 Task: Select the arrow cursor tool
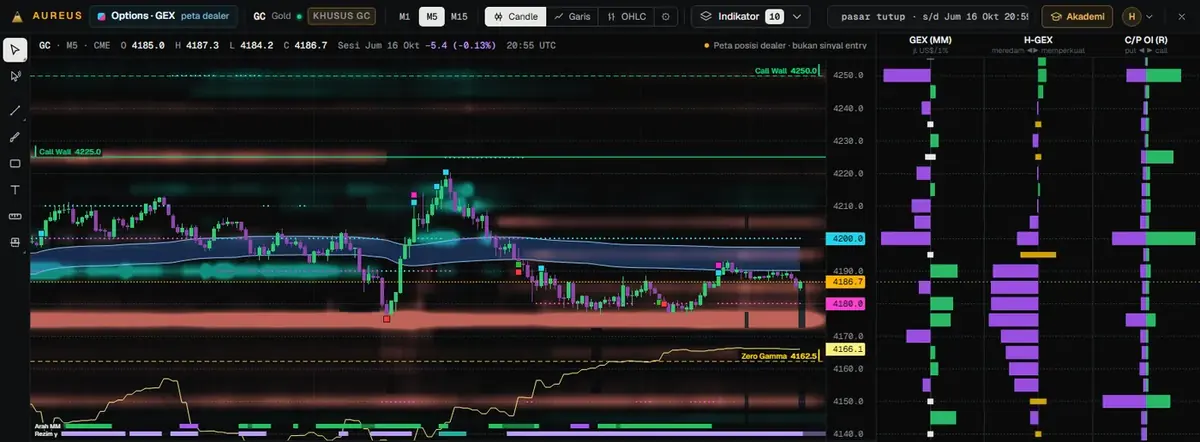click(x=15, y=50)
